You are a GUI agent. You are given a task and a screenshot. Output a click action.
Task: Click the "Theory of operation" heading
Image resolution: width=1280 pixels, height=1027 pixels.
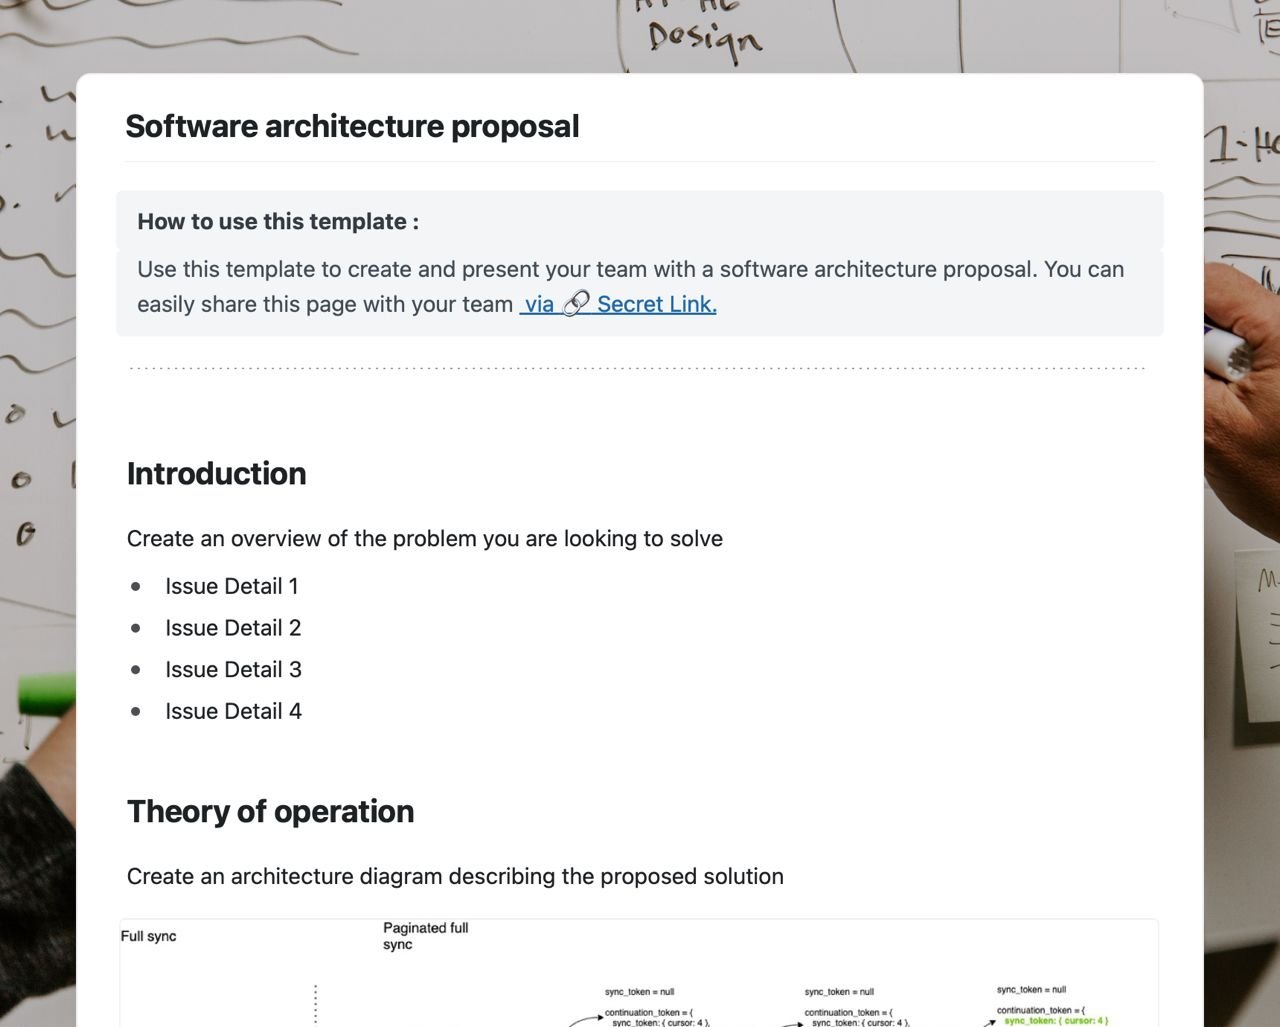[270, 811]
